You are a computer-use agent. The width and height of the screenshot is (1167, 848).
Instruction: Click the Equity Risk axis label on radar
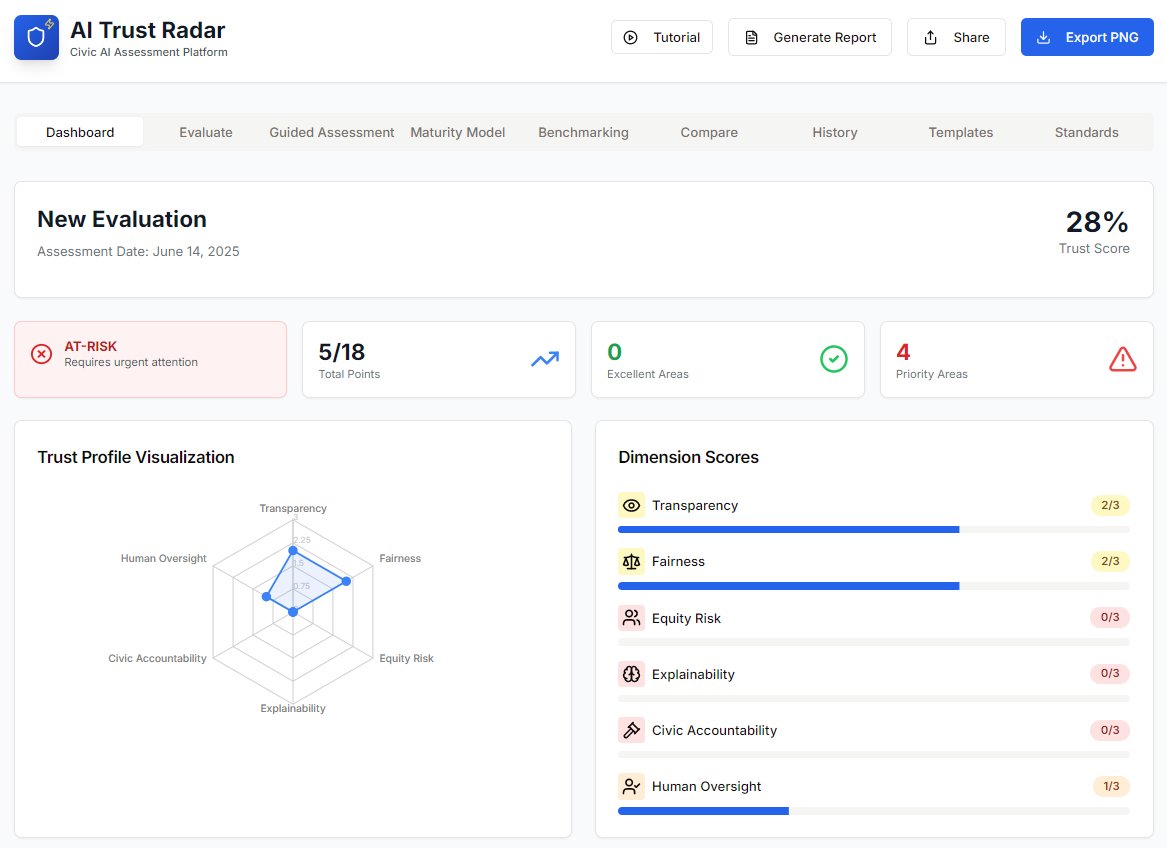tap(406, 658)
